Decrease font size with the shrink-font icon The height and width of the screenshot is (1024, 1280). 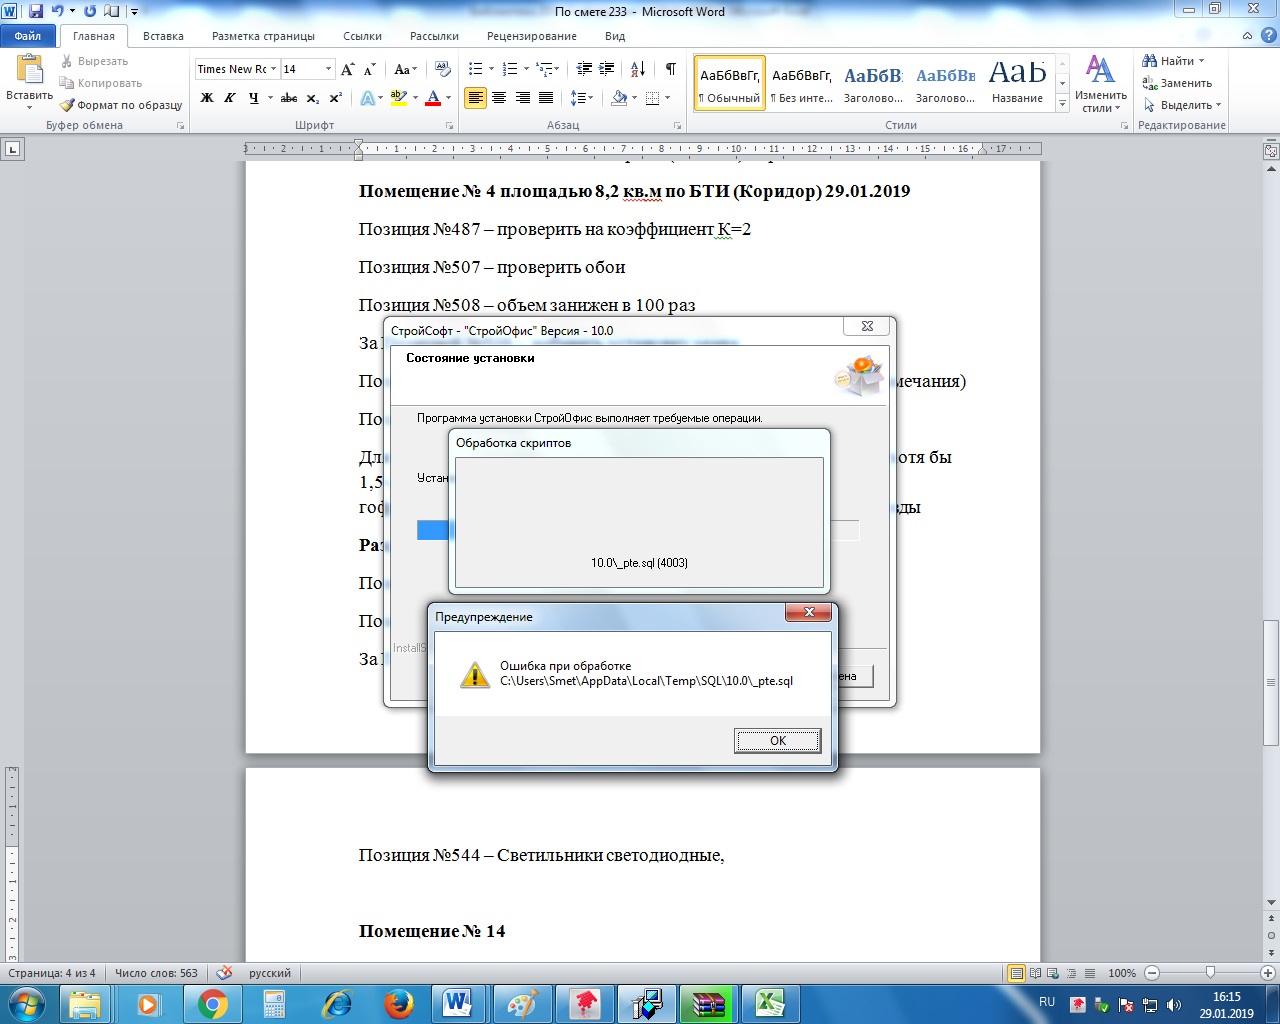369,69
